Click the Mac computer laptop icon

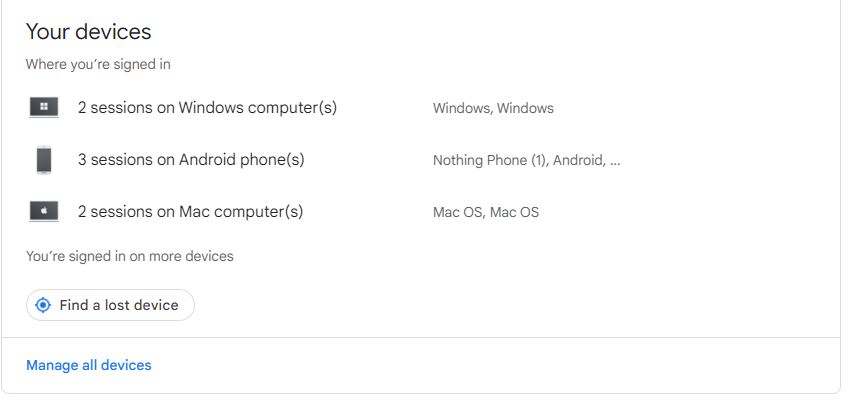coord(44,211)
